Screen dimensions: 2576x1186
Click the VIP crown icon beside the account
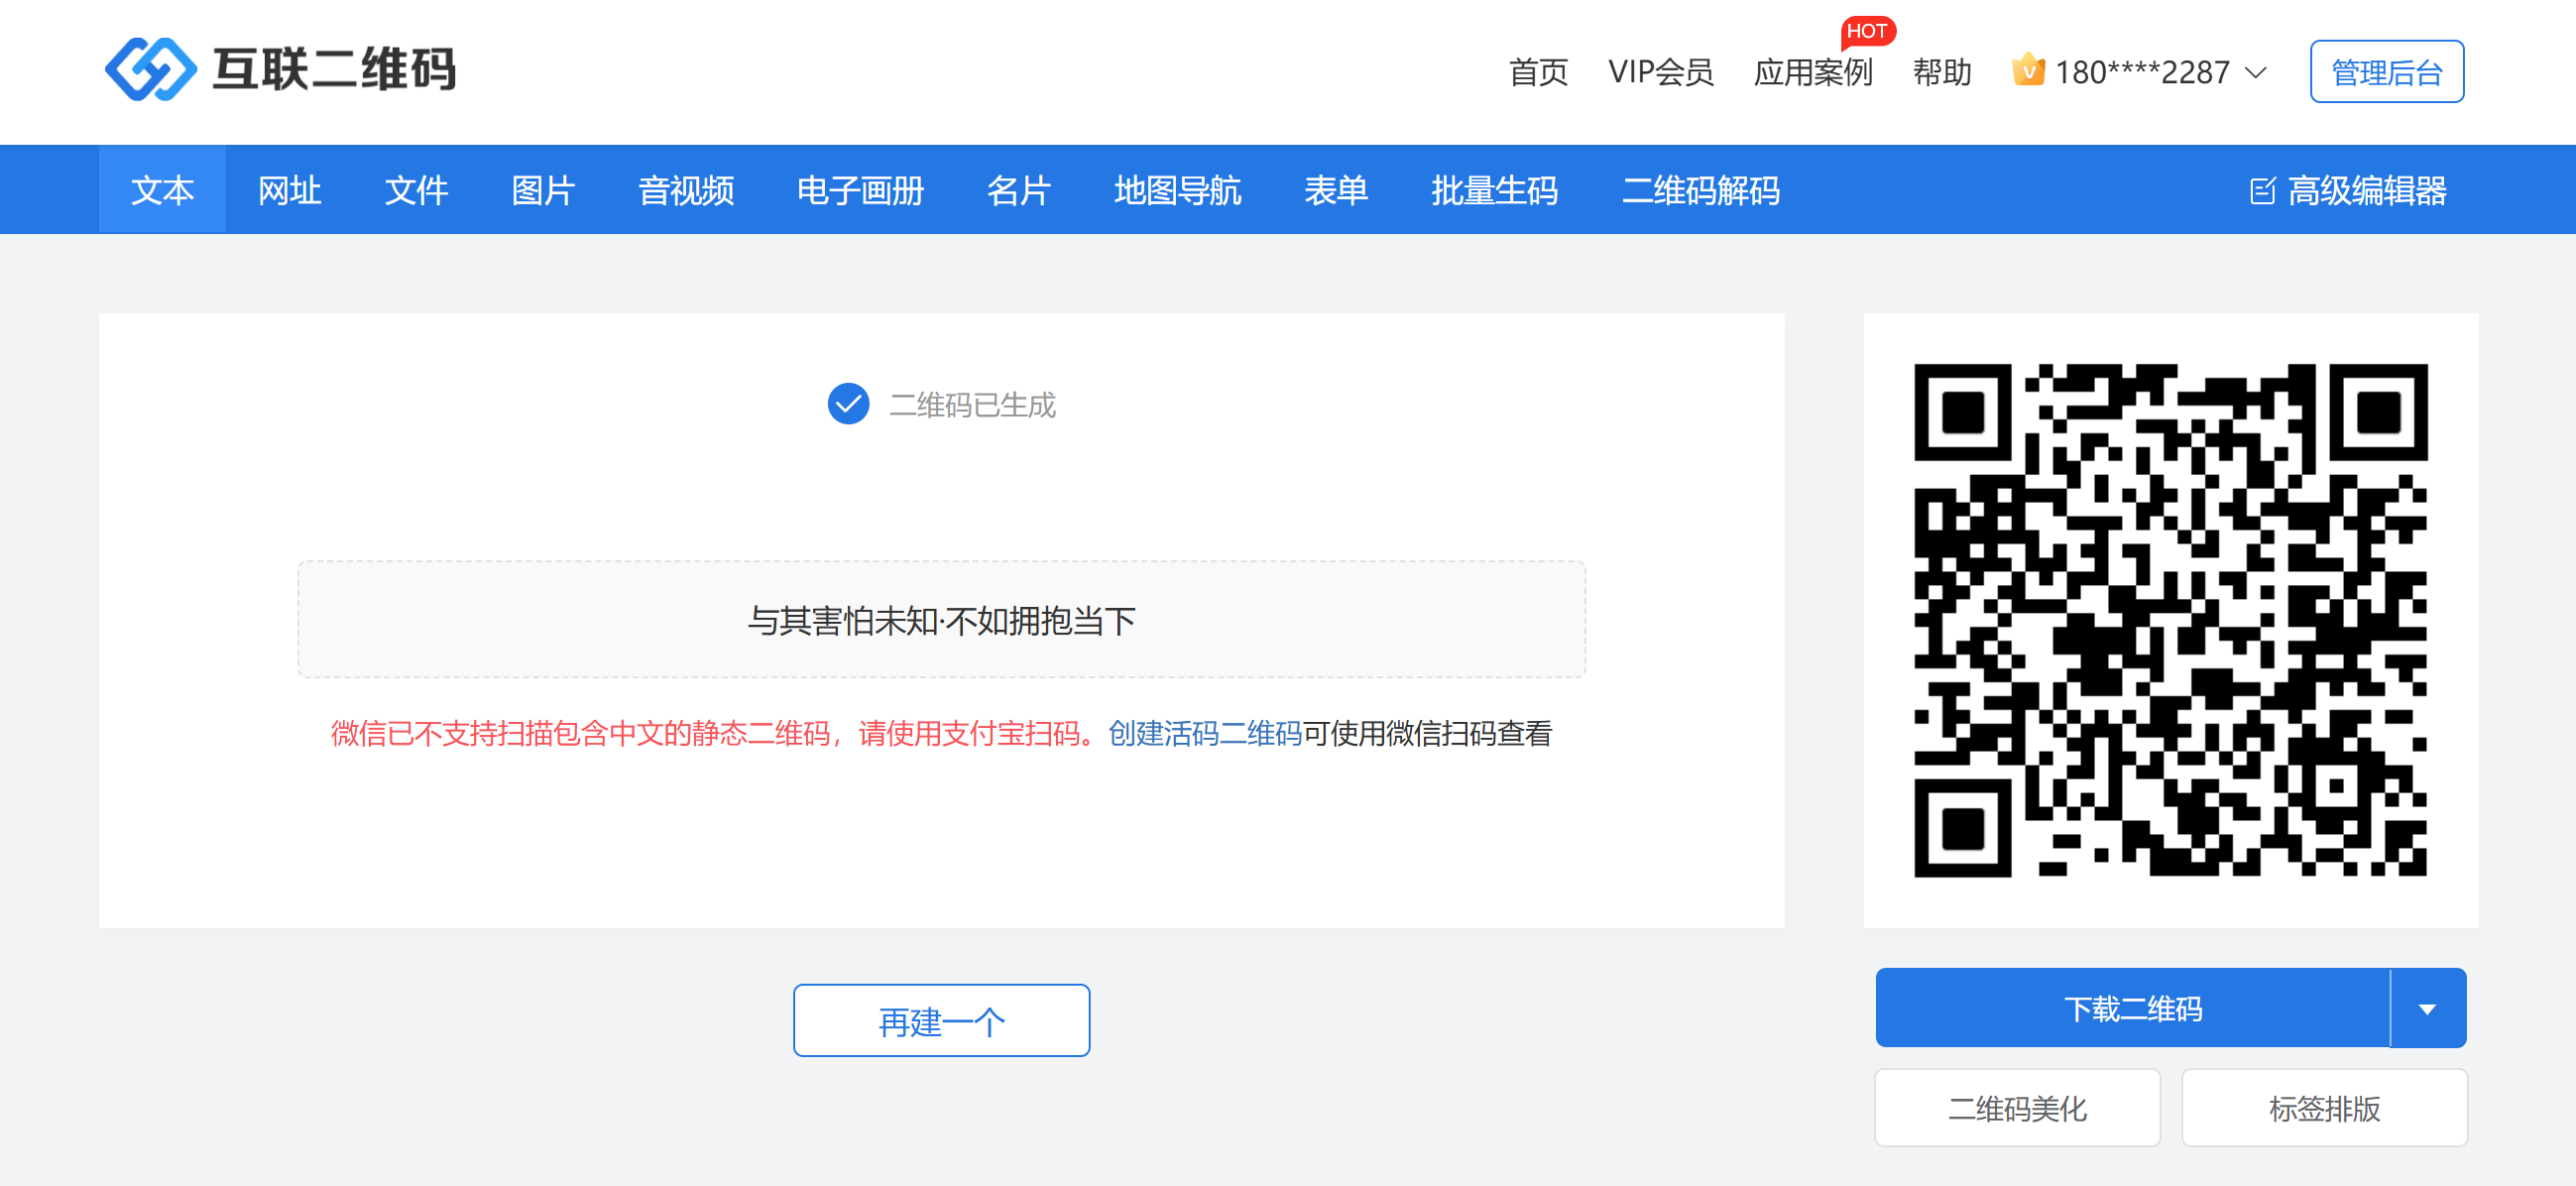pos(2027,71)
